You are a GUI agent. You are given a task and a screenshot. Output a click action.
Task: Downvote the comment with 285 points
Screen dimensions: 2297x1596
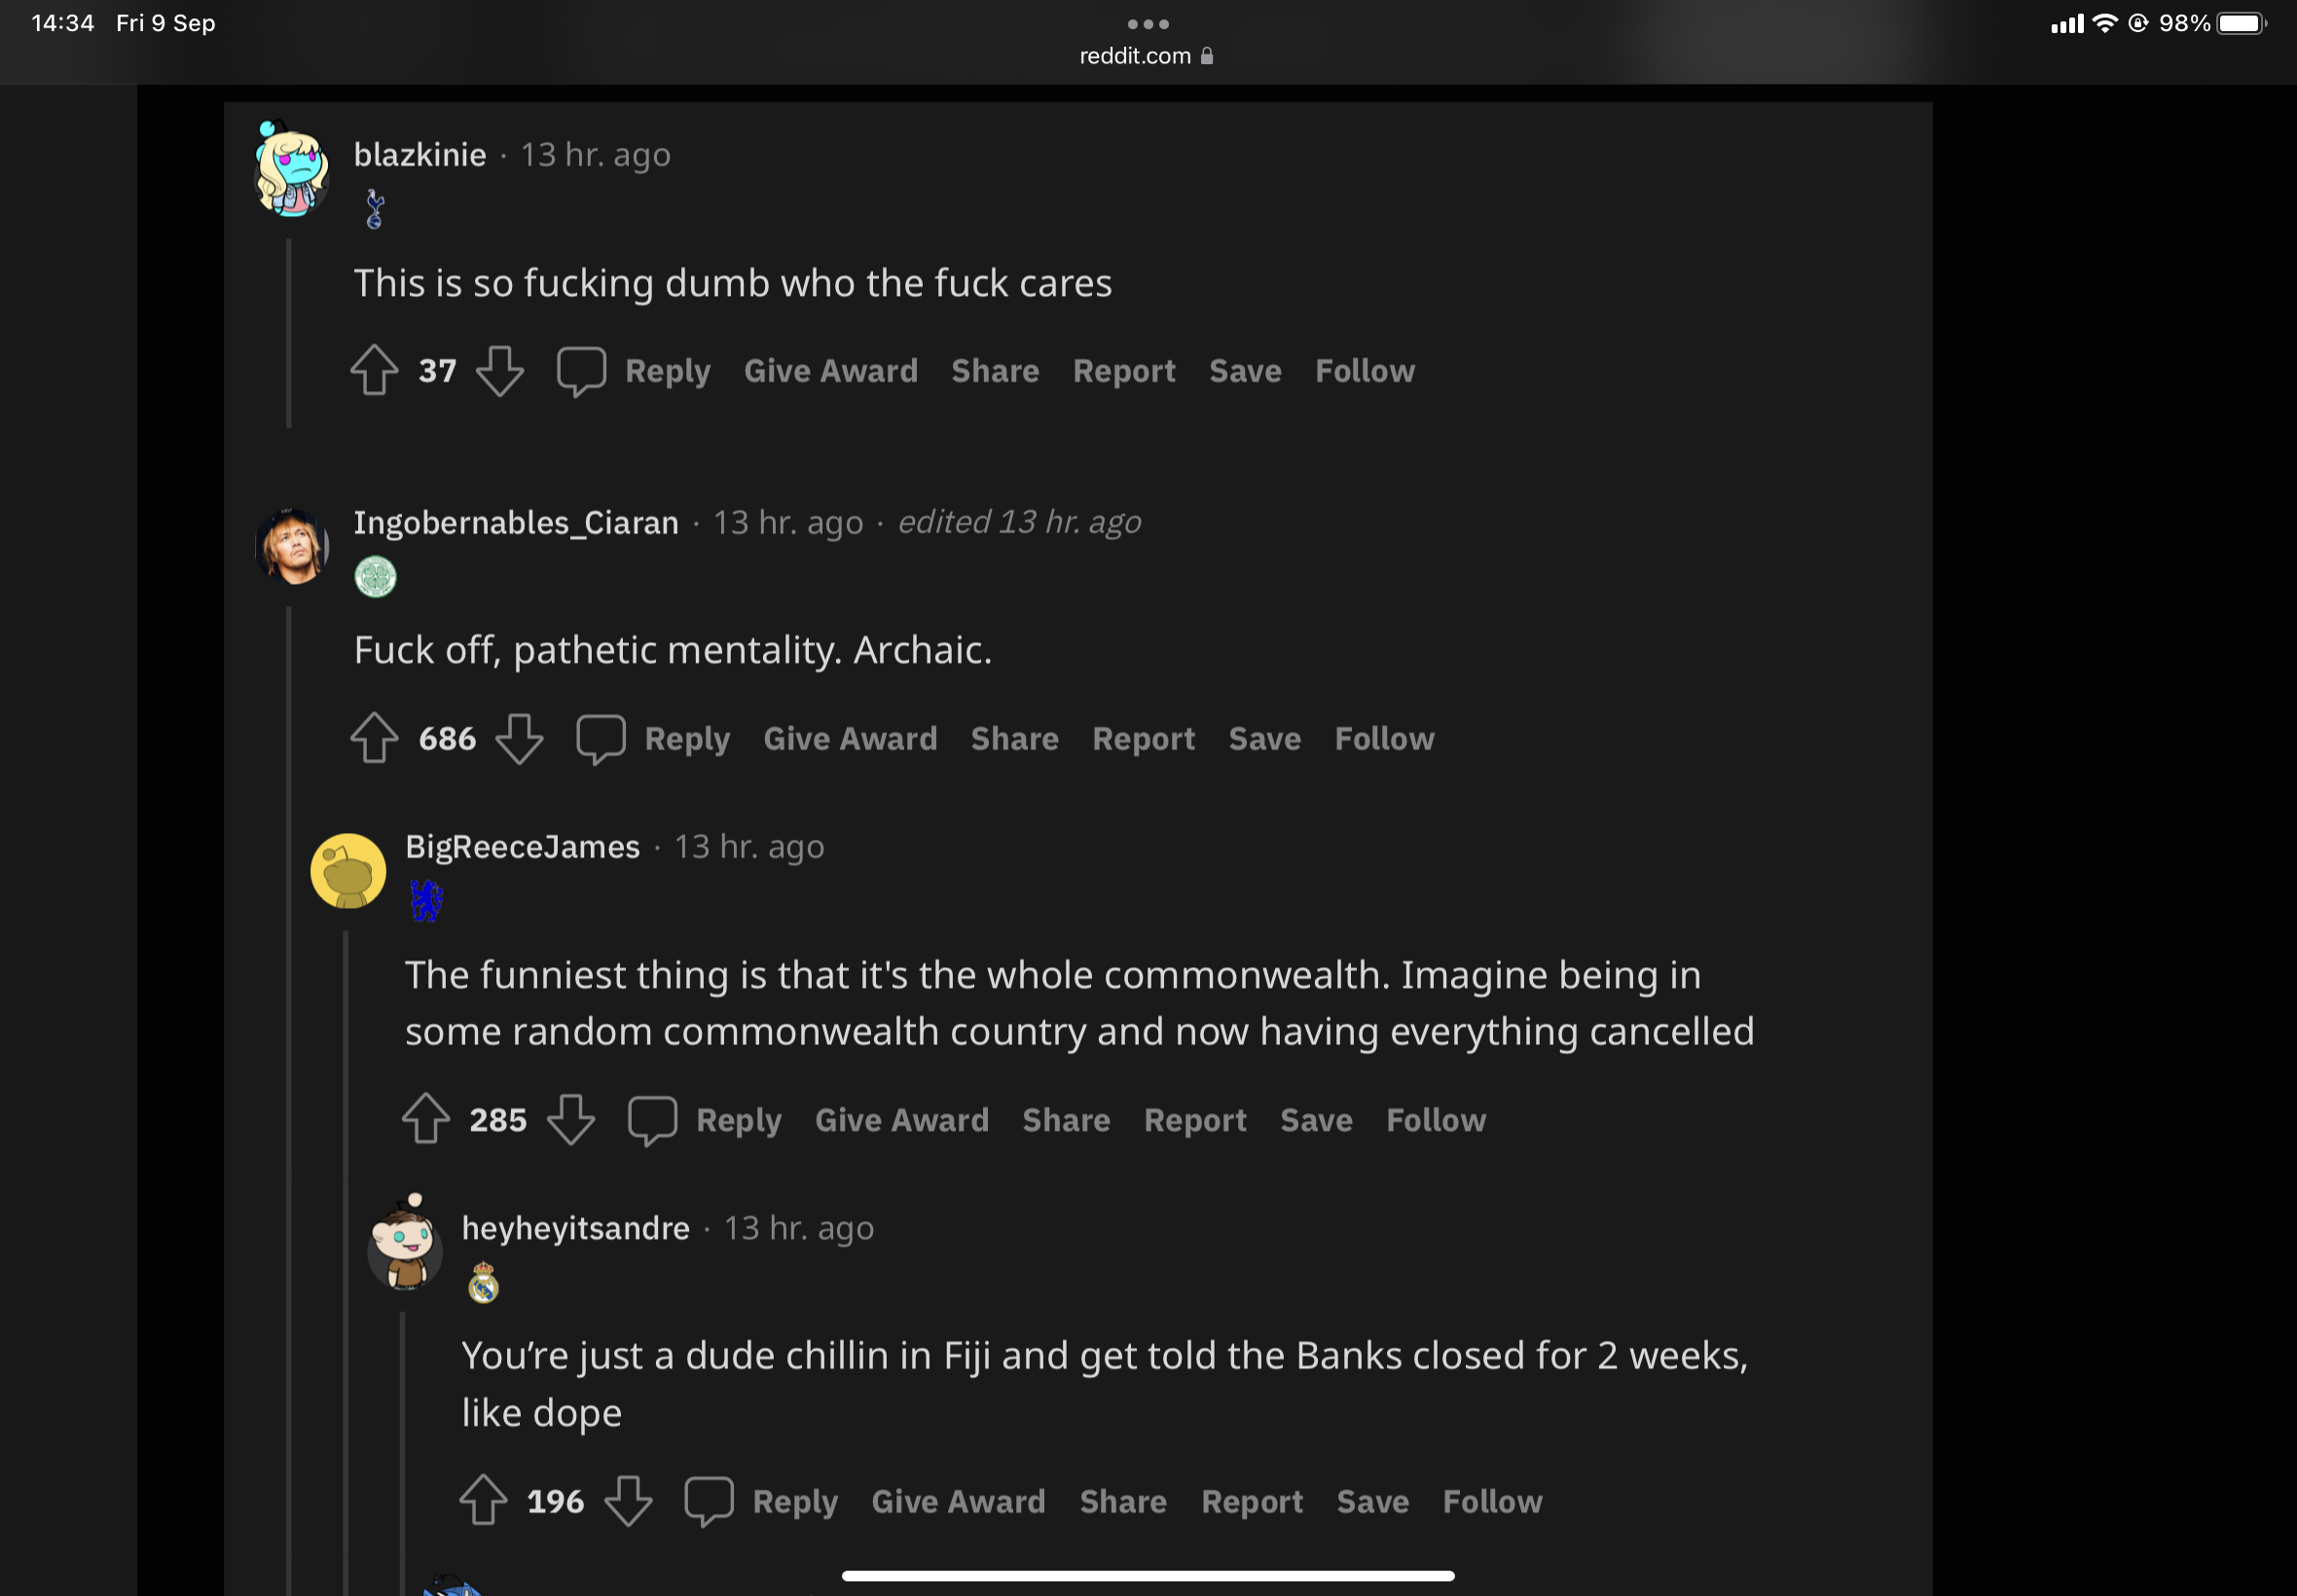pos(571,1120)
